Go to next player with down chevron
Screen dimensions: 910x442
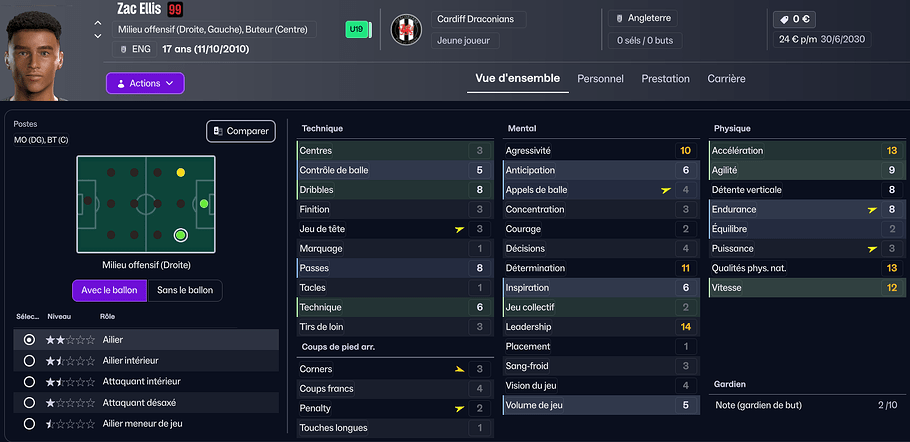98,37
